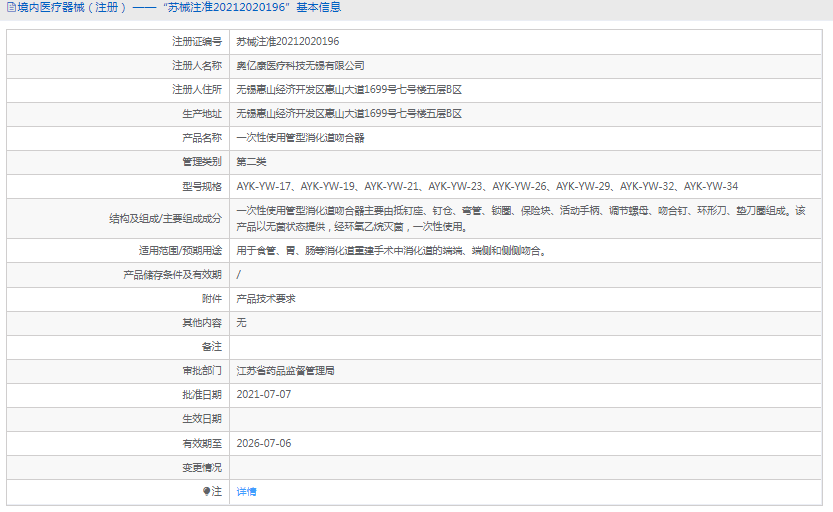Viewport: 833px width, 512px height.
Task: Select registrant name 奥亿康医疗科技无锡有限公司
Action: point(300,66)
